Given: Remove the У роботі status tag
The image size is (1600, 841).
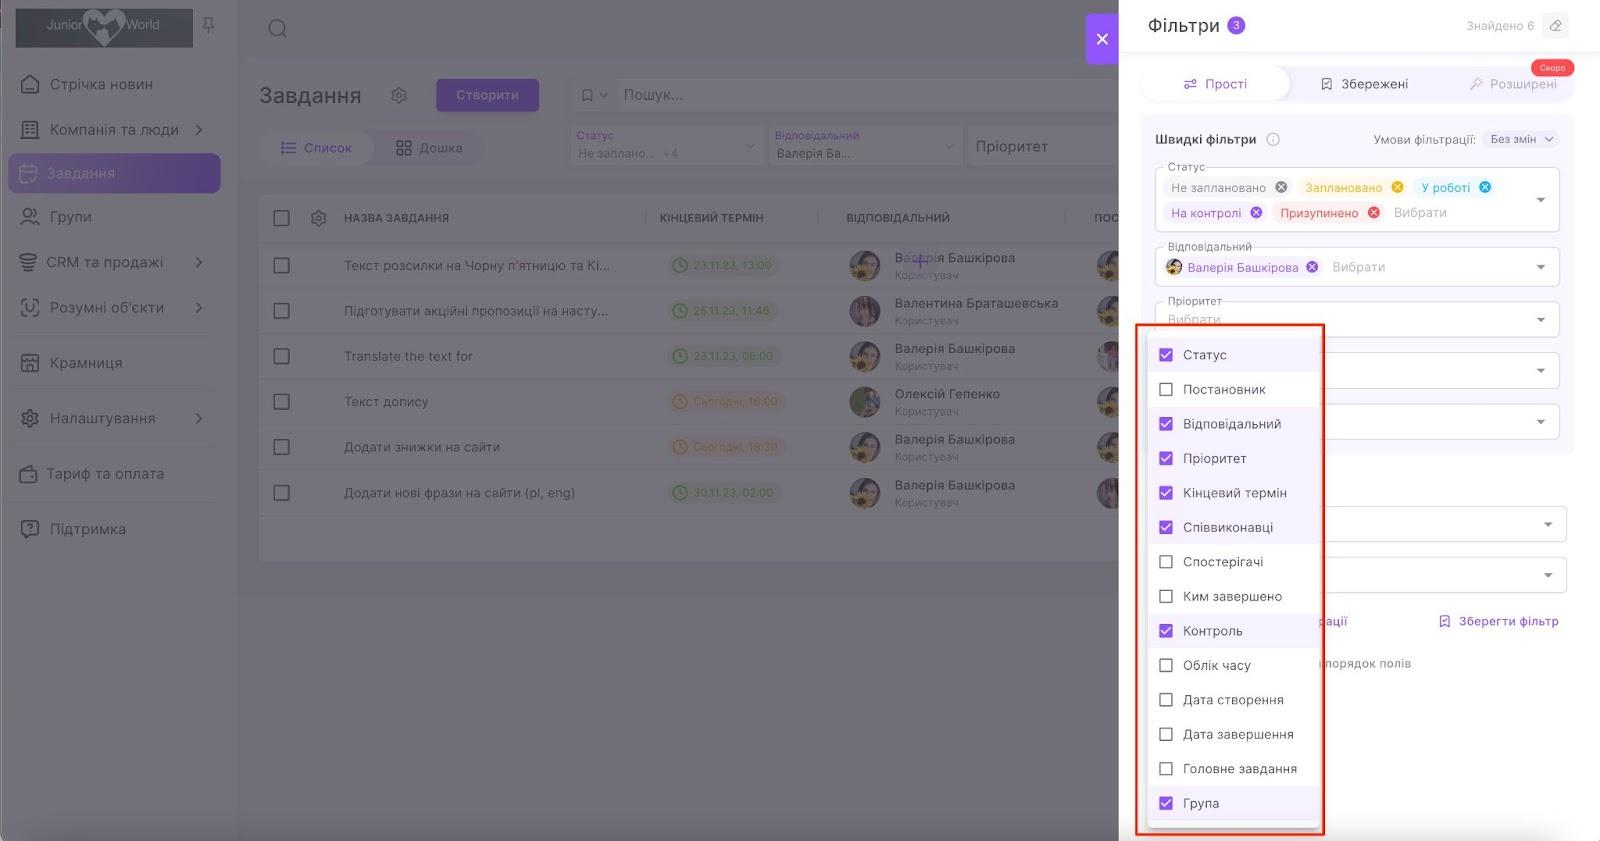Looking at the screenshot, I should click(x=1485, y=187).
